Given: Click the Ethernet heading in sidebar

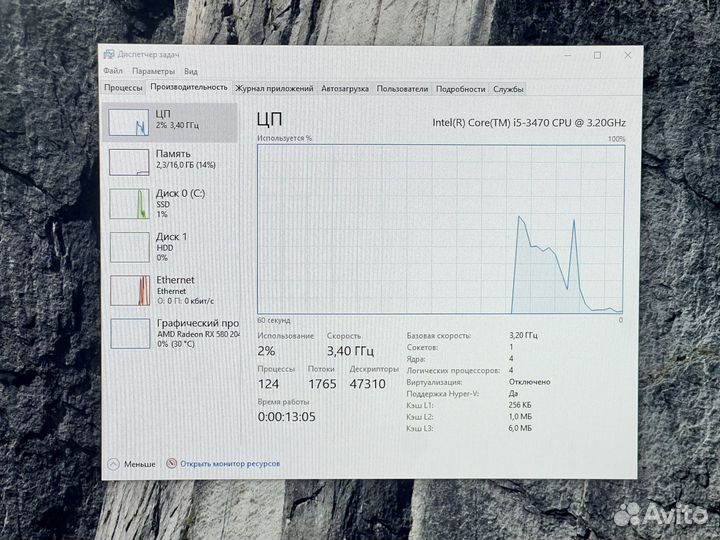Looking at the screenshot, I should tap(175, 280).
